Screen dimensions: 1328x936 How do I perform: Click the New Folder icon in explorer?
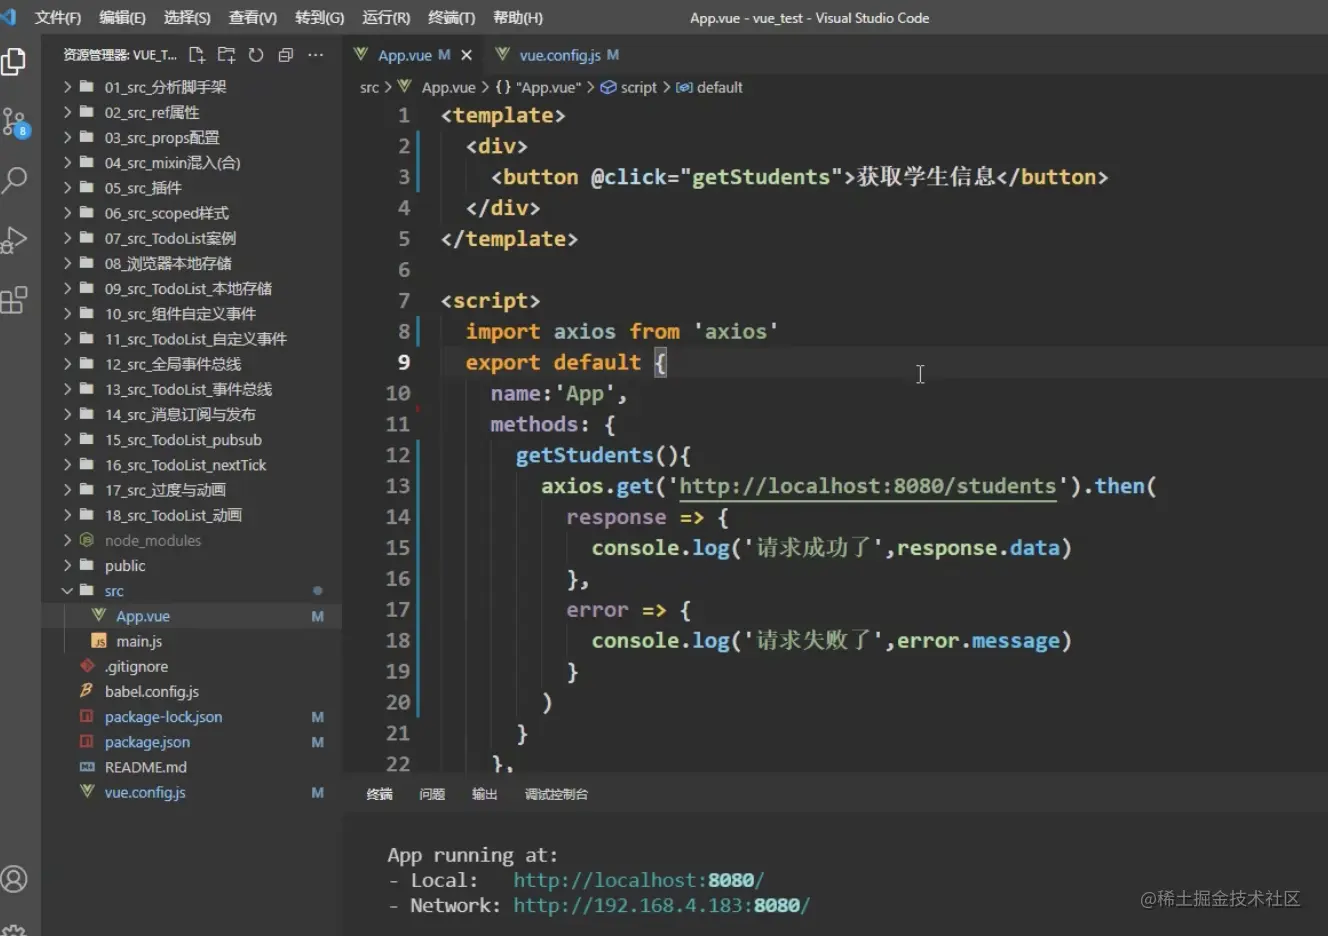(x=227, y=55)
